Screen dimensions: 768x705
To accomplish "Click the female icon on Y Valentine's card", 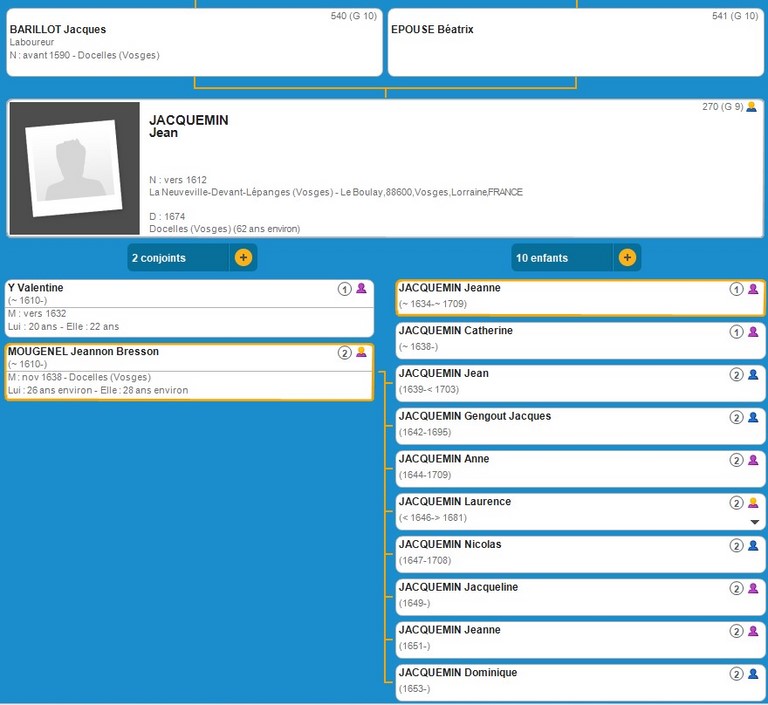I will 362,289.
